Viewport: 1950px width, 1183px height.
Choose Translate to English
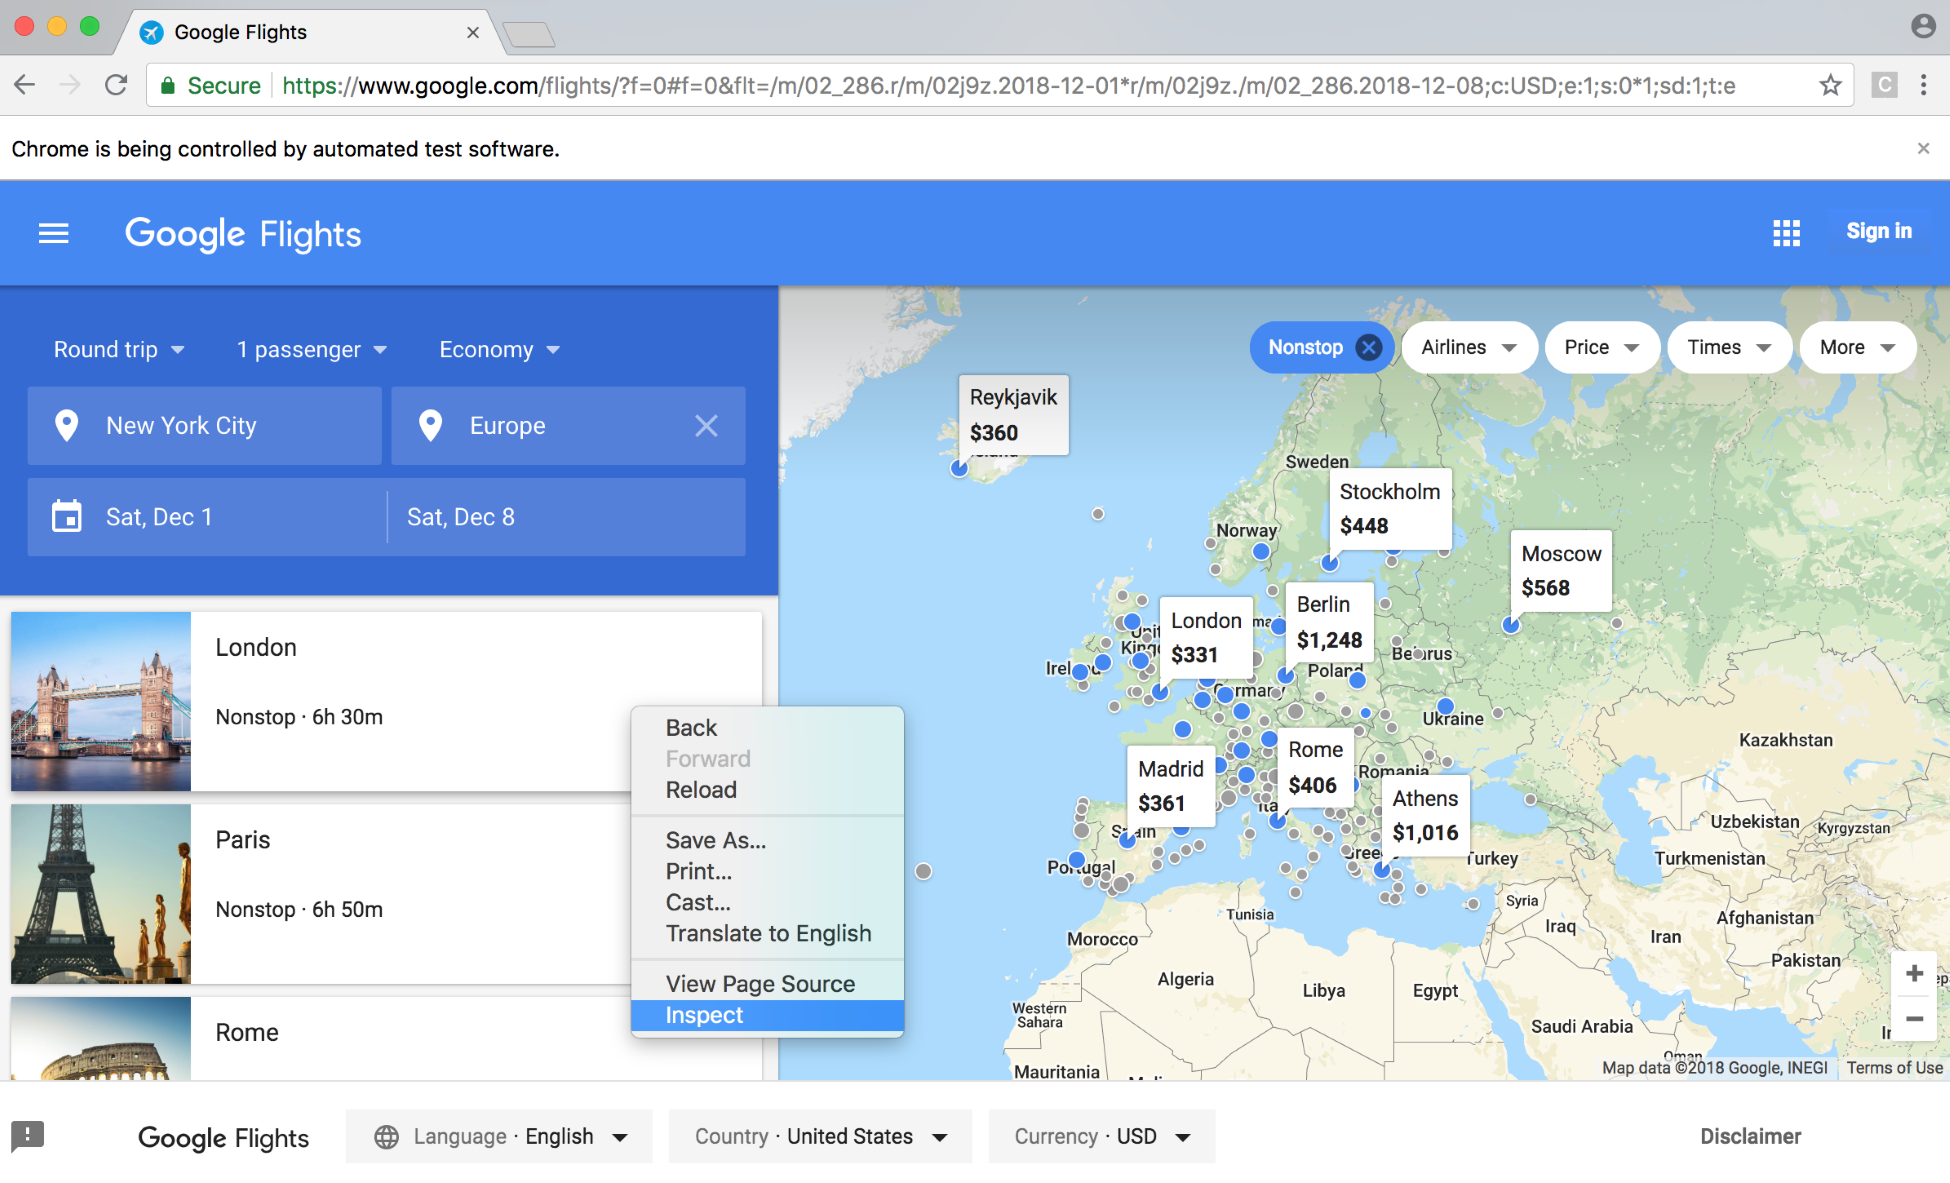pos(767,934)
